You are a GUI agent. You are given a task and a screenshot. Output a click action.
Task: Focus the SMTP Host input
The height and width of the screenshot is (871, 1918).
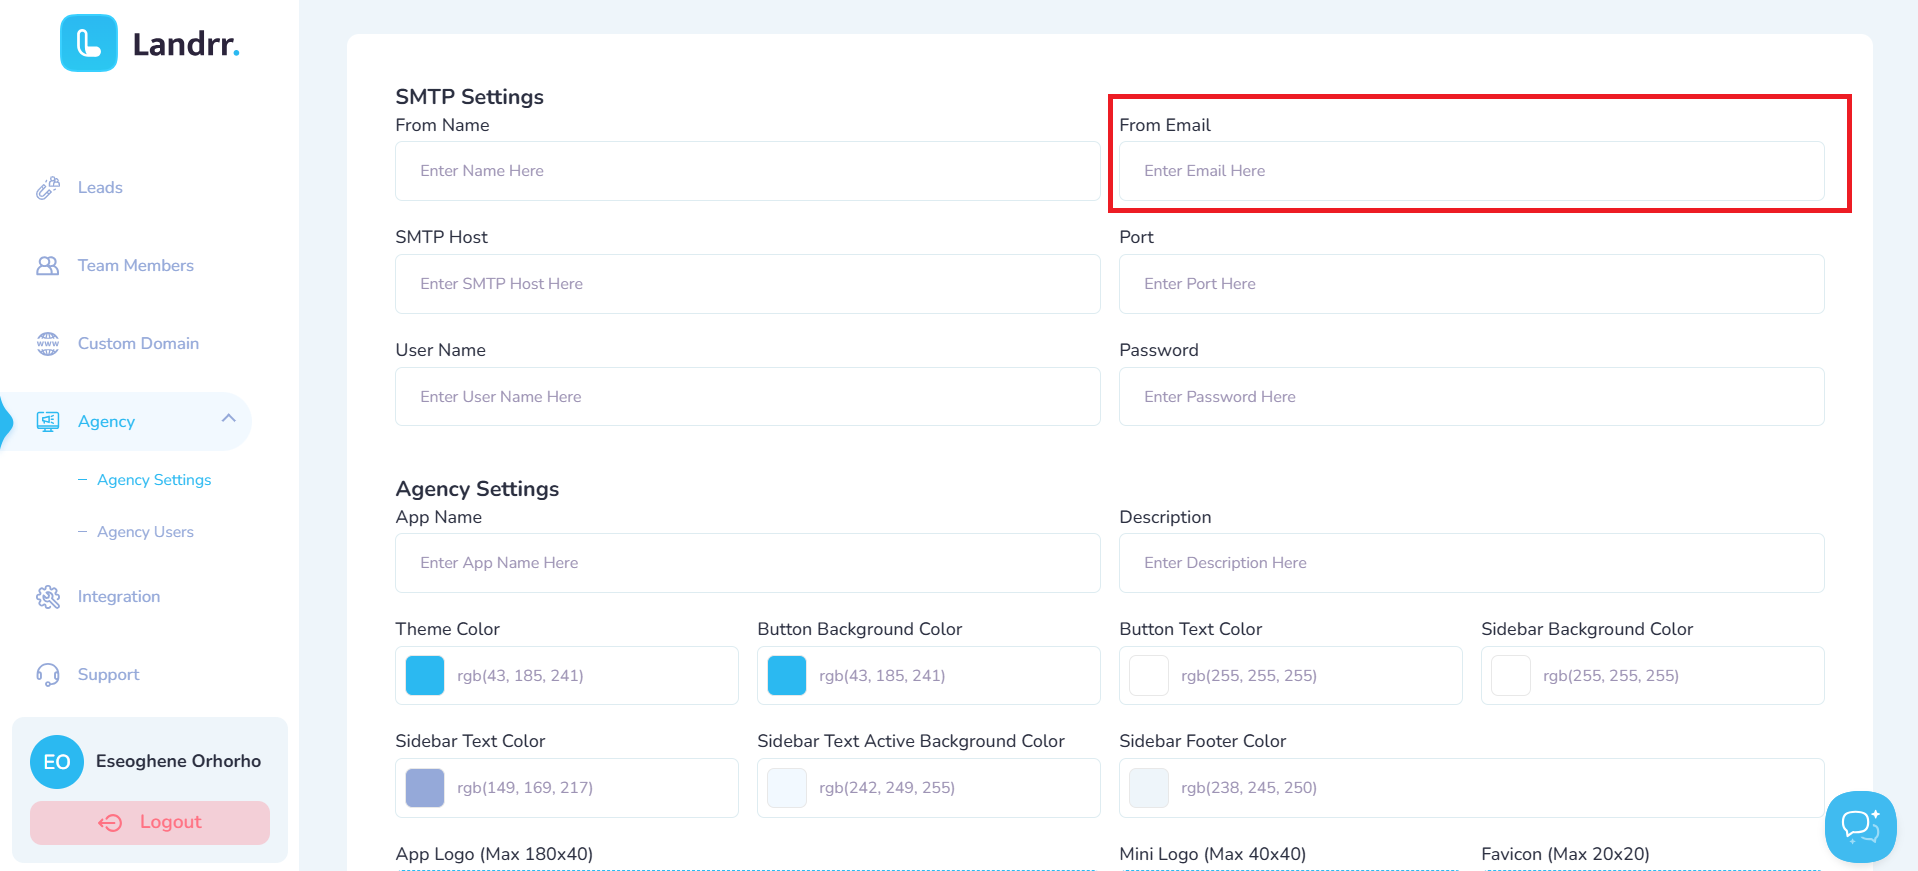pos(748,284)
